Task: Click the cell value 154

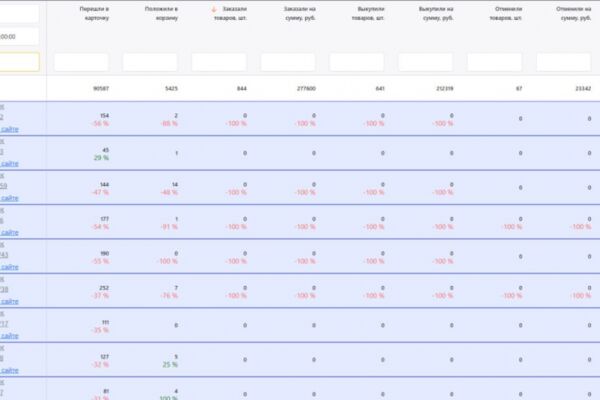Action: click(104, 116)
